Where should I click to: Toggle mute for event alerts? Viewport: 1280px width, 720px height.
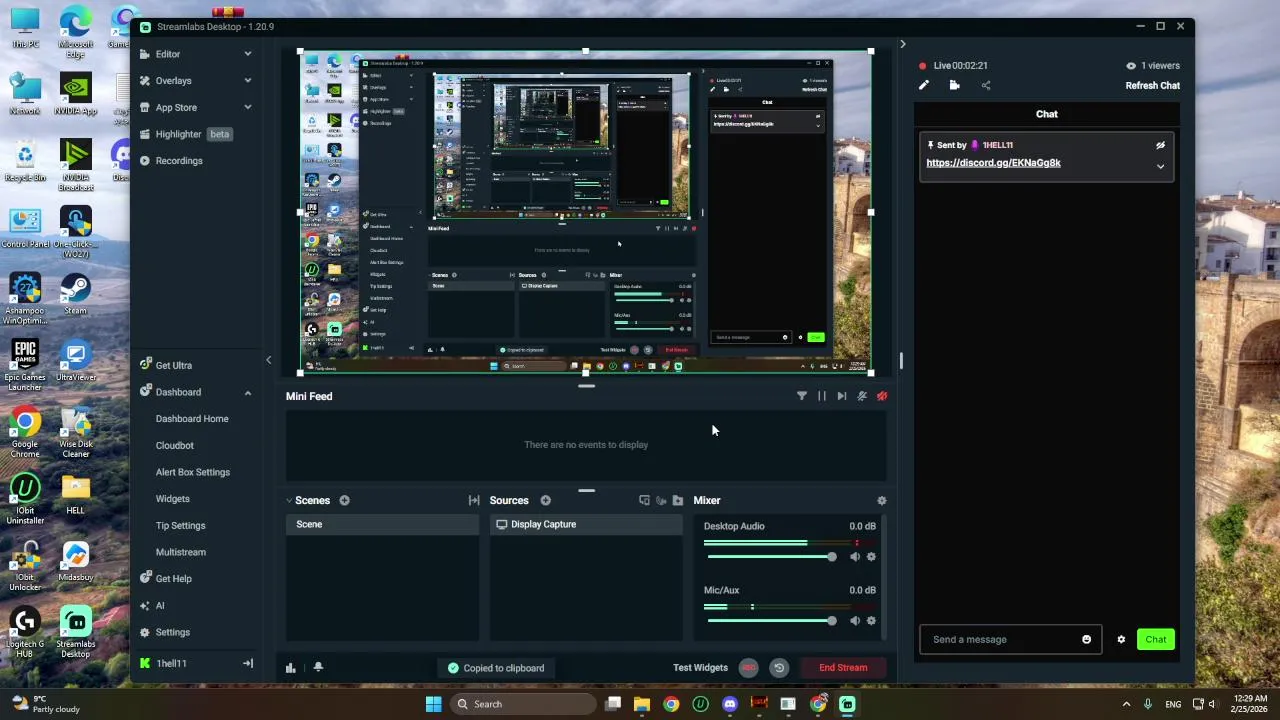tap(862, 396)
